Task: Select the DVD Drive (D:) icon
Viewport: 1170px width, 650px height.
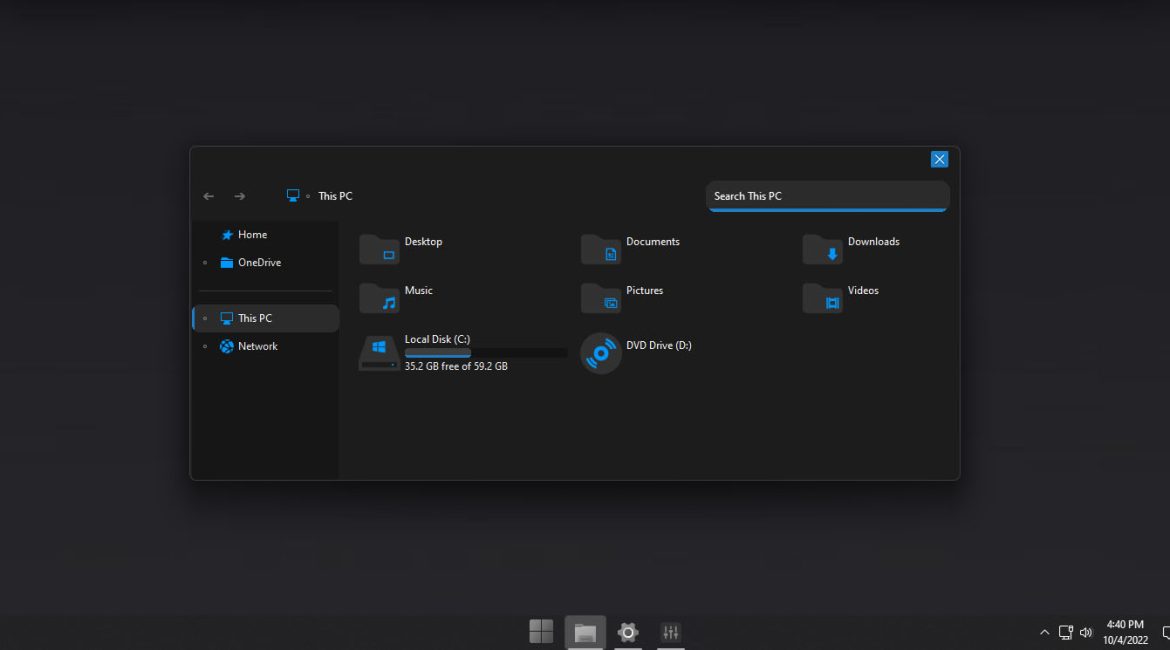Action: point(601,353)
